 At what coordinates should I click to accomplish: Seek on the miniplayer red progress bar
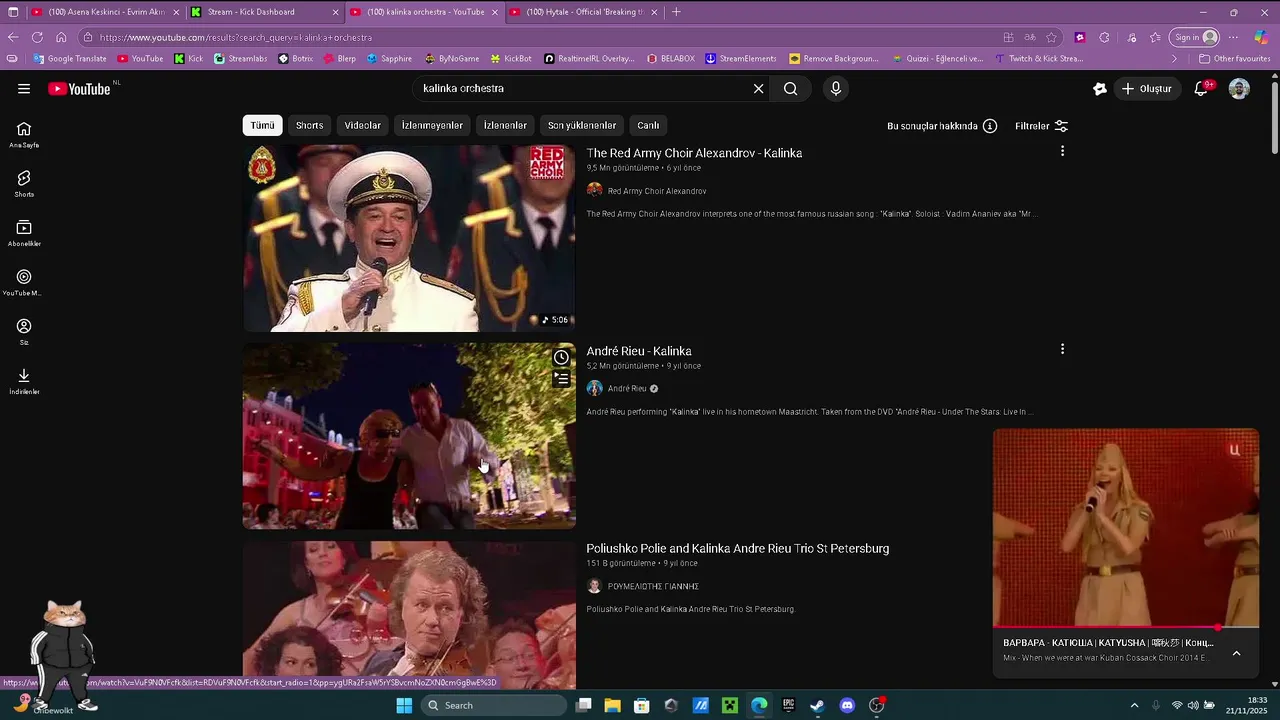(1126, 628)
